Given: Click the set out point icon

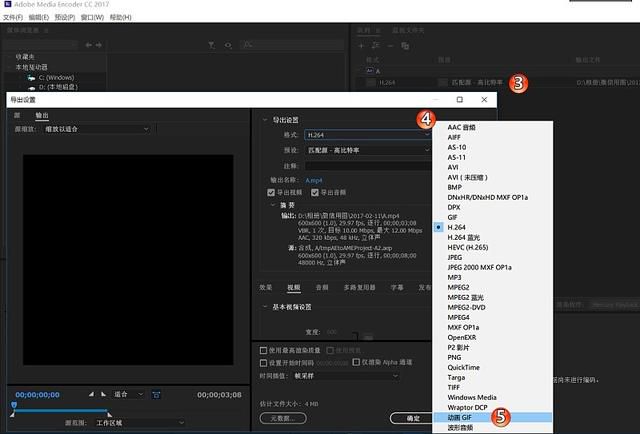Looking at the screenshot, I should (x=103, y=394).
